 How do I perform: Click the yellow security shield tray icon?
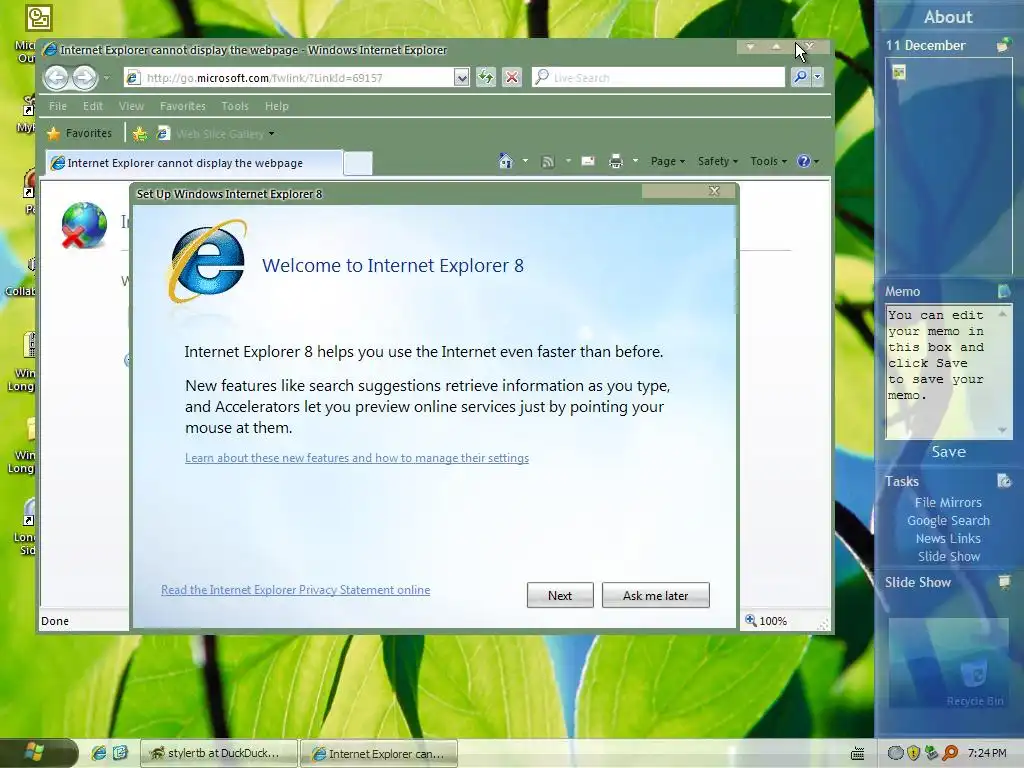[x=914, y=753]
